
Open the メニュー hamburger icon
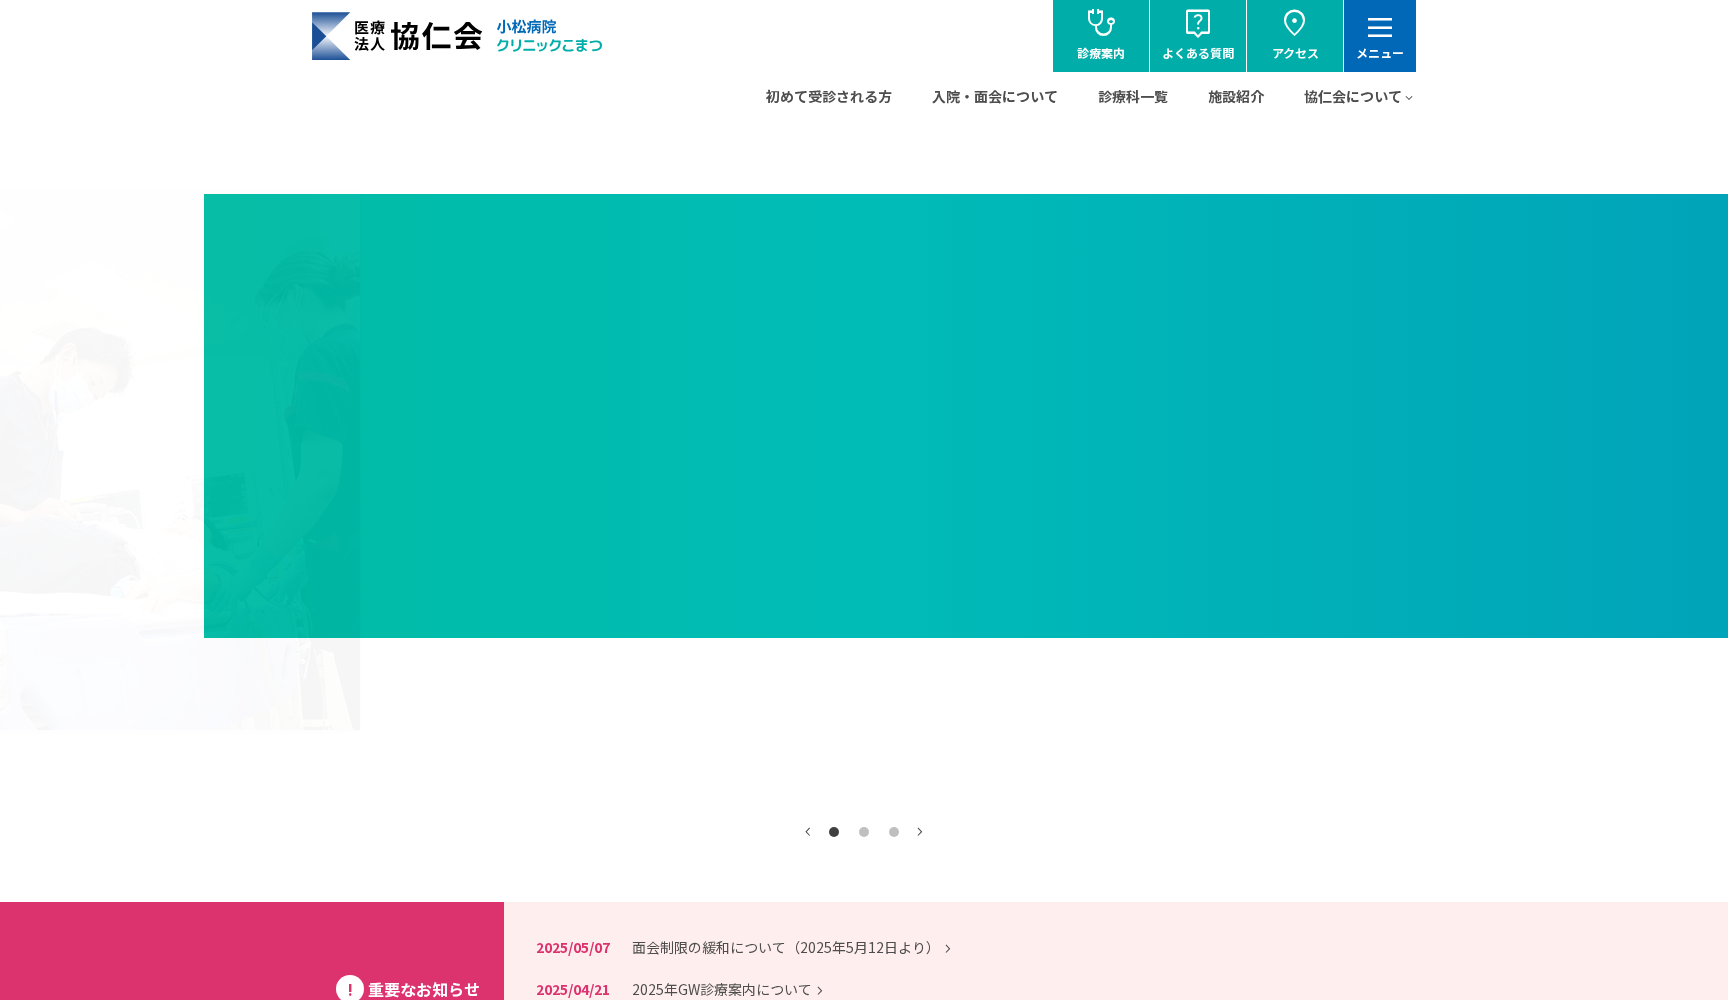(1379, 28)
